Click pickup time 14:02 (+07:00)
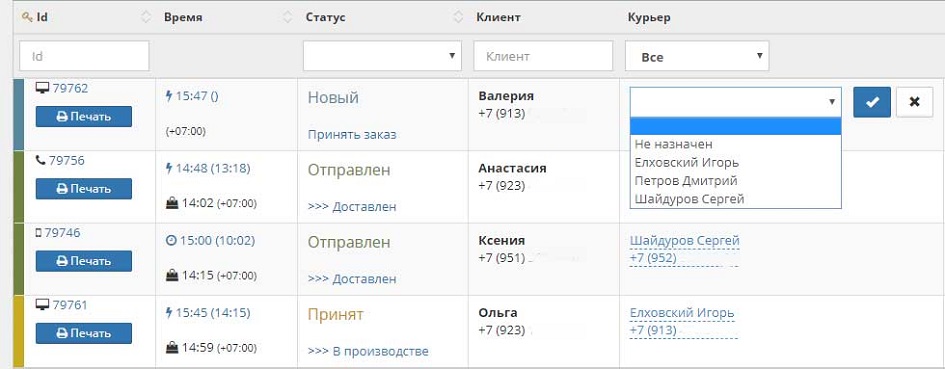This screenshot has height=369, width=945. 219,204
